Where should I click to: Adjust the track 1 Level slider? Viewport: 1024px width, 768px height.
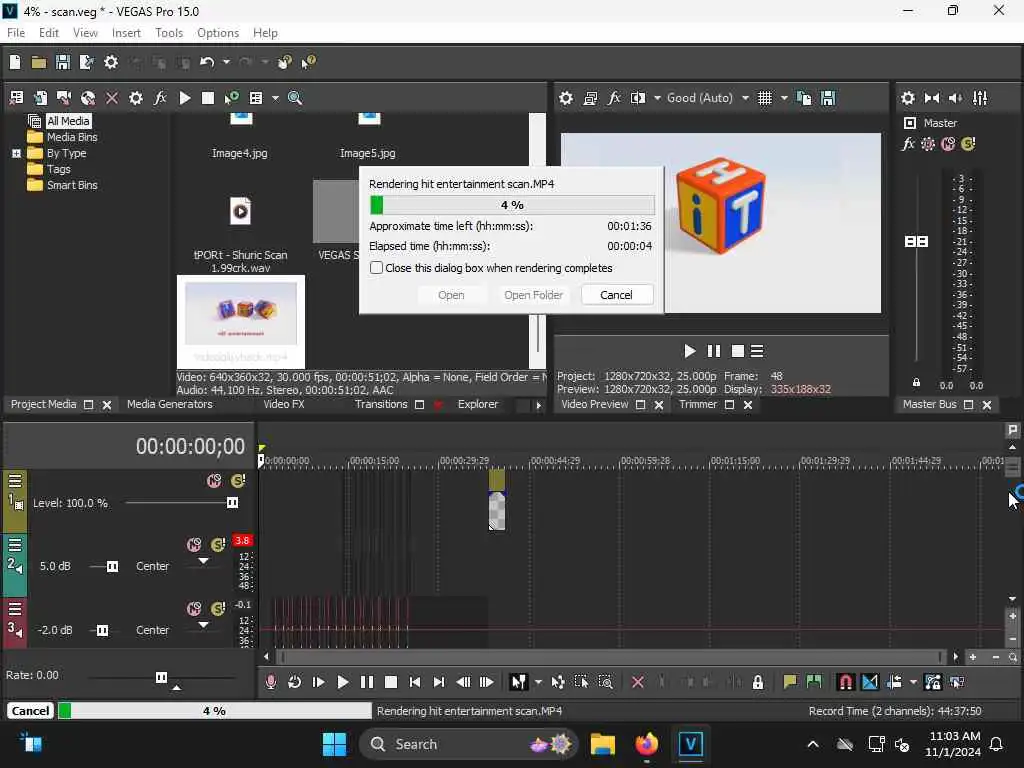coord(232,502)
